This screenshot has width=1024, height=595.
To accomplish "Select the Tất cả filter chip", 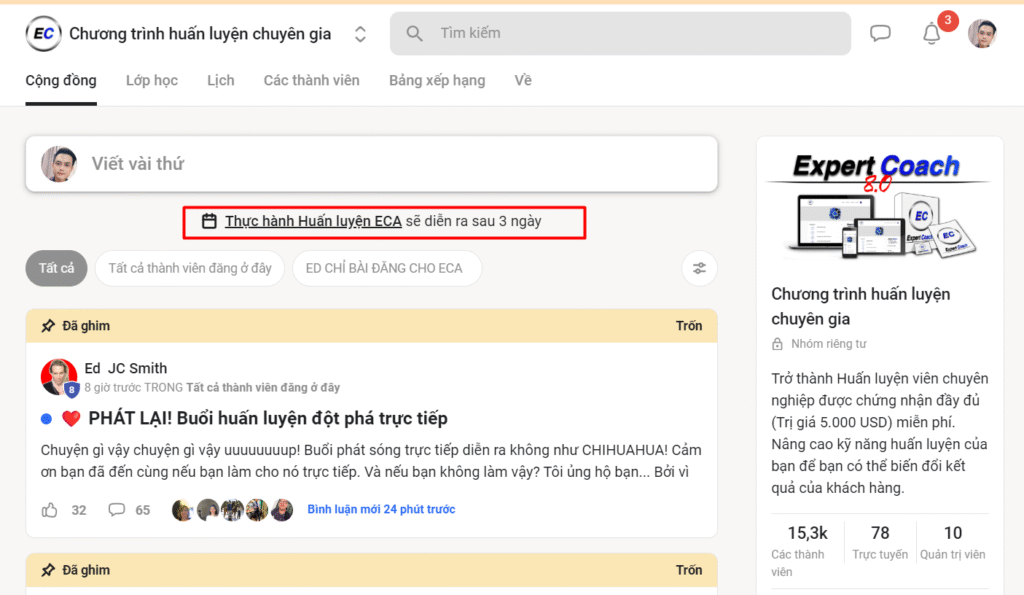I will 56,268.
